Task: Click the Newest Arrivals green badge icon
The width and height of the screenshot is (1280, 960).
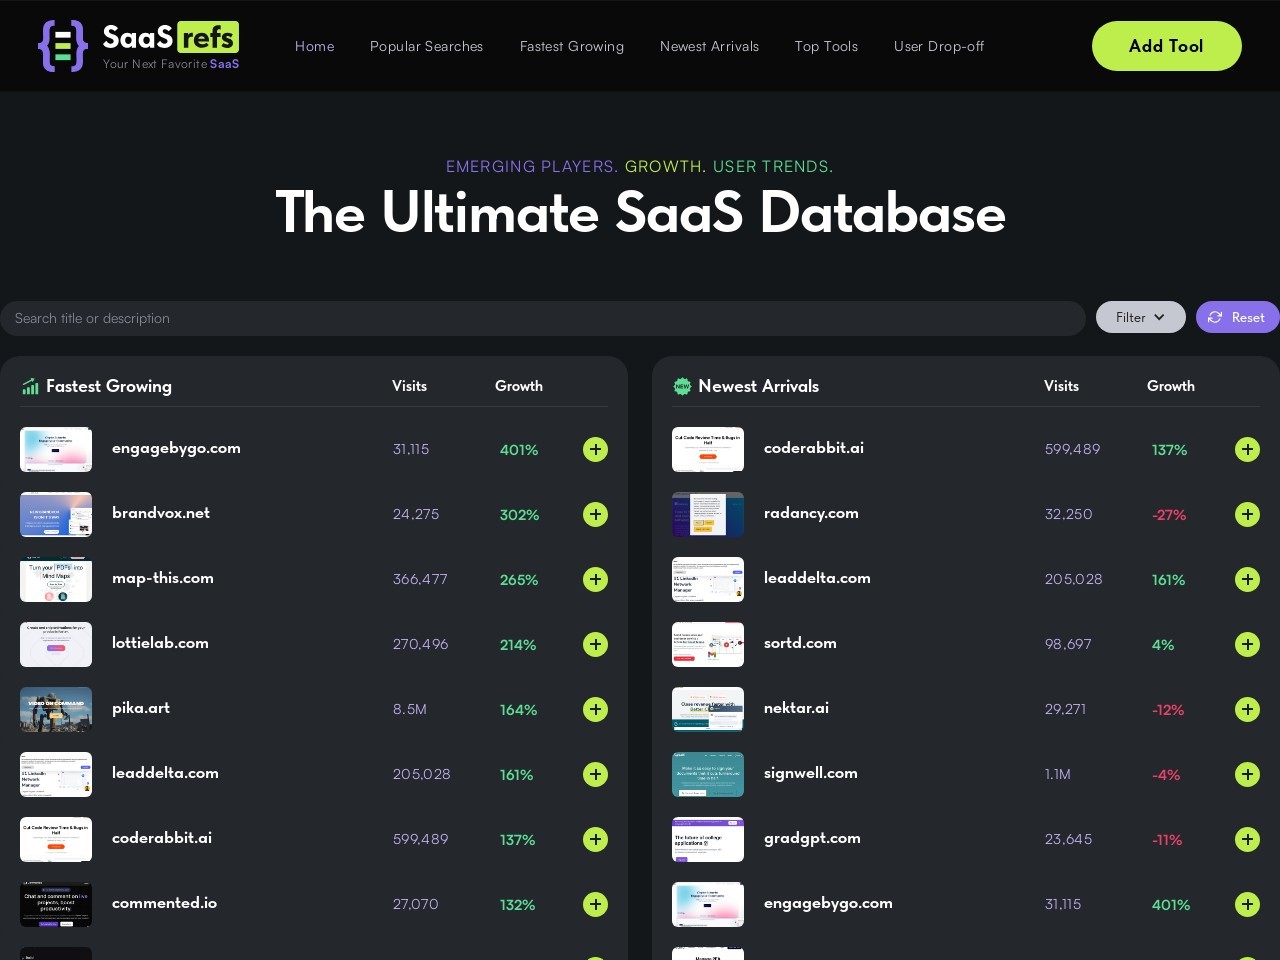Action: 682,386
